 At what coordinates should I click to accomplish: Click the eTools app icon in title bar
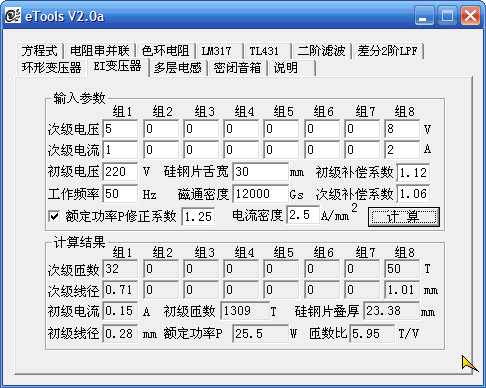[13, 16]
